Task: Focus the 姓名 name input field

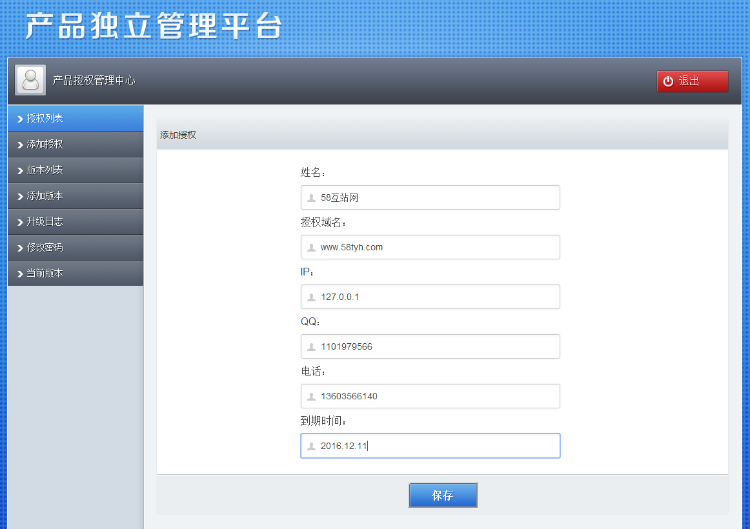Action: [x=430, y=198]
